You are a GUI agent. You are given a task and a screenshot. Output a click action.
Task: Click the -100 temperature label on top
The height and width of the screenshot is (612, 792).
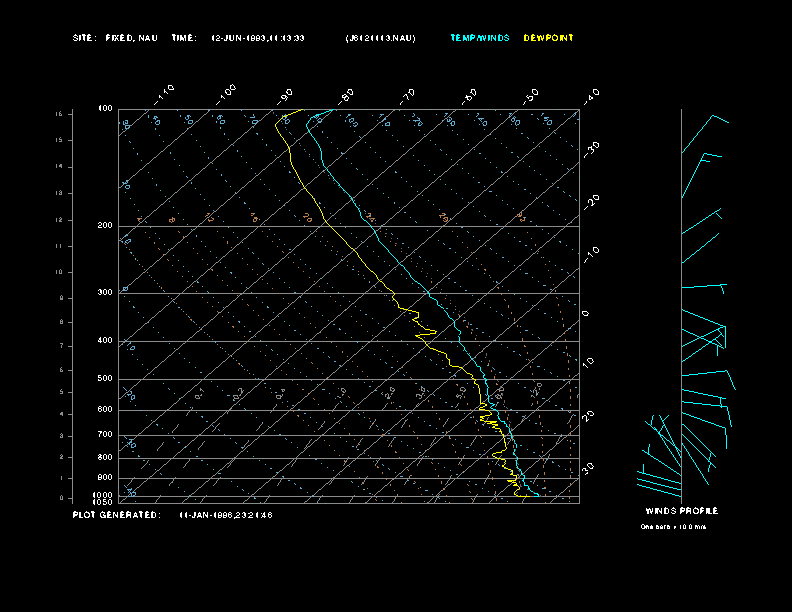click(x=226, y=94)
